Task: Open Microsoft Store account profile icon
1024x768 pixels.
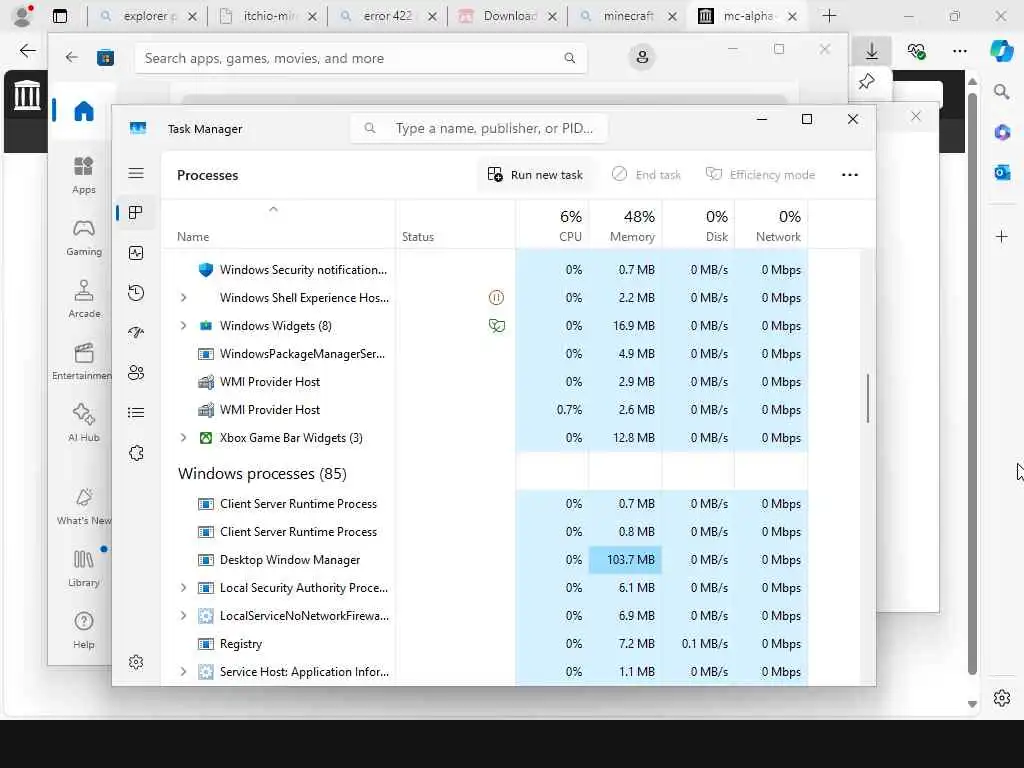Action: click(x=642, y=57)
